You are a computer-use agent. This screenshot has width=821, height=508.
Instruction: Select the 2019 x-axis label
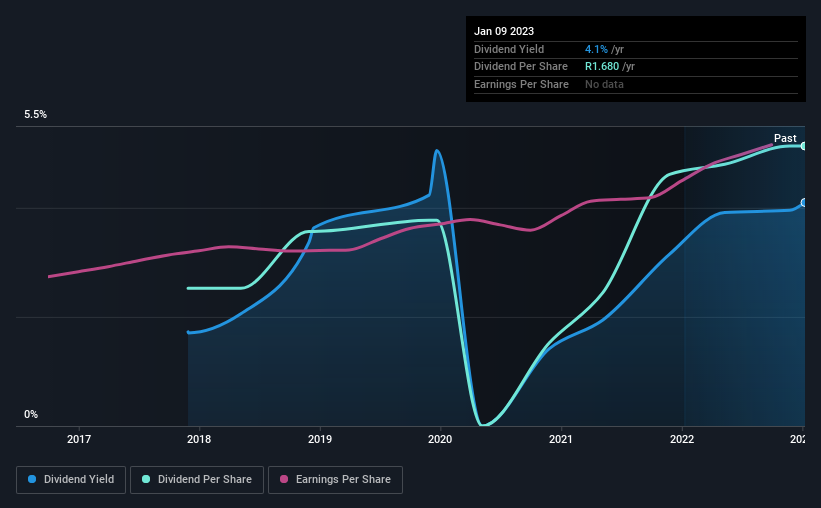point(320,439)
